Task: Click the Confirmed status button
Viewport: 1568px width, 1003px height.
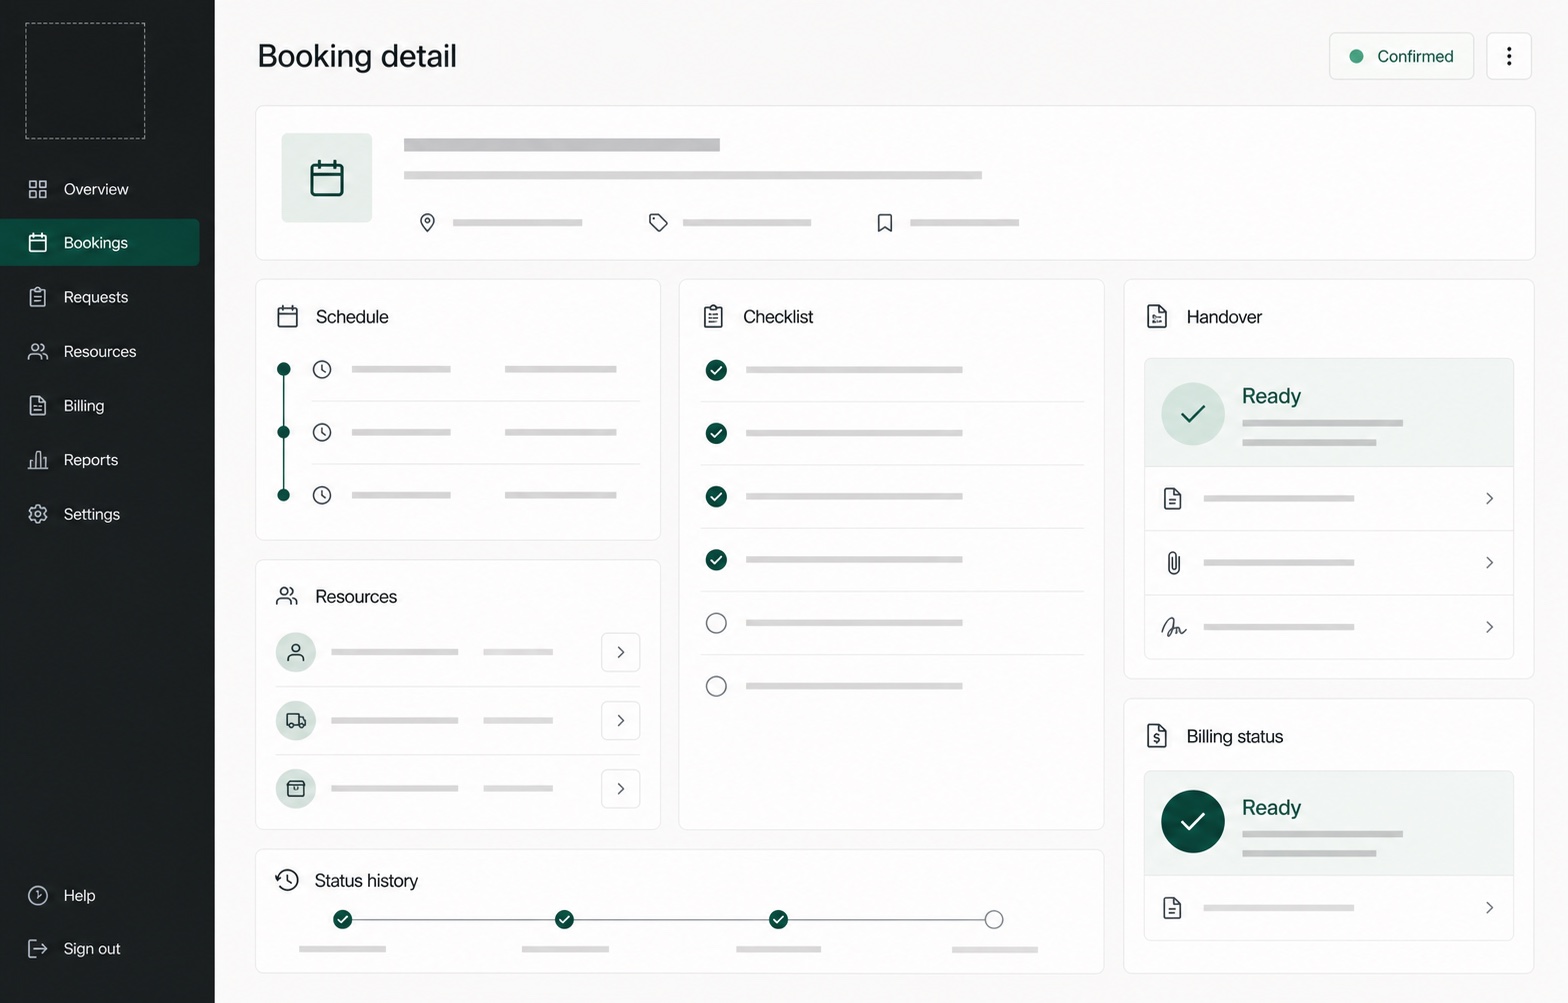Action: 1401,56
